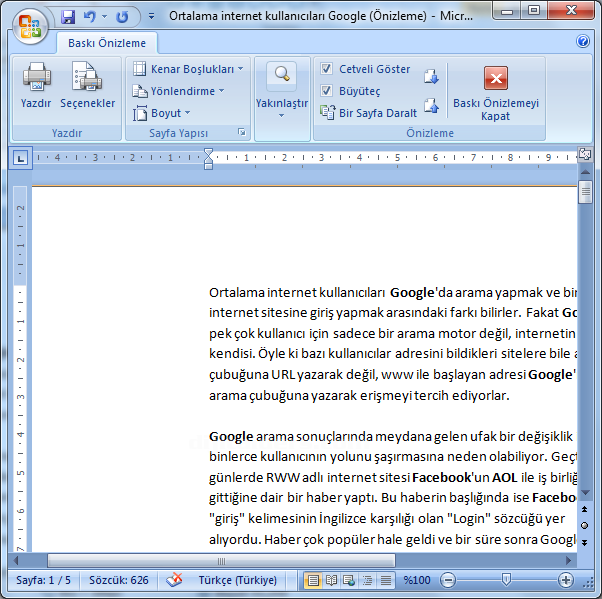This screenshot has width=602, height=599.
Task: Click horizontal scrollbar left arrow
Action: (x=16, y=561)
